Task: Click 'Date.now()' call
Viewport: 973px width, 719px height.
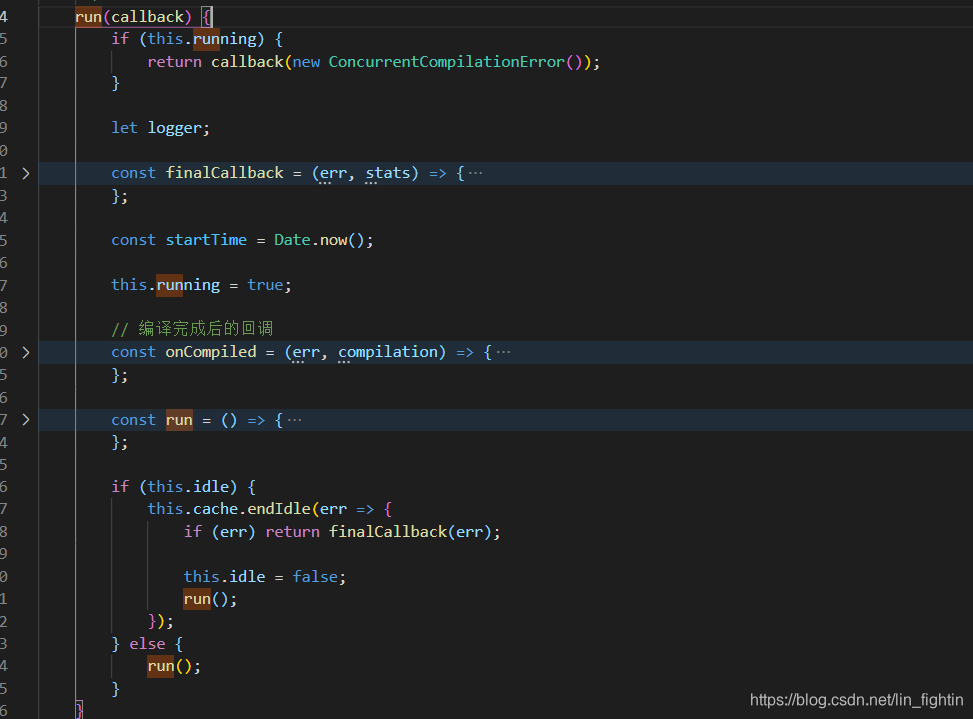Action: tap(321, 240)
